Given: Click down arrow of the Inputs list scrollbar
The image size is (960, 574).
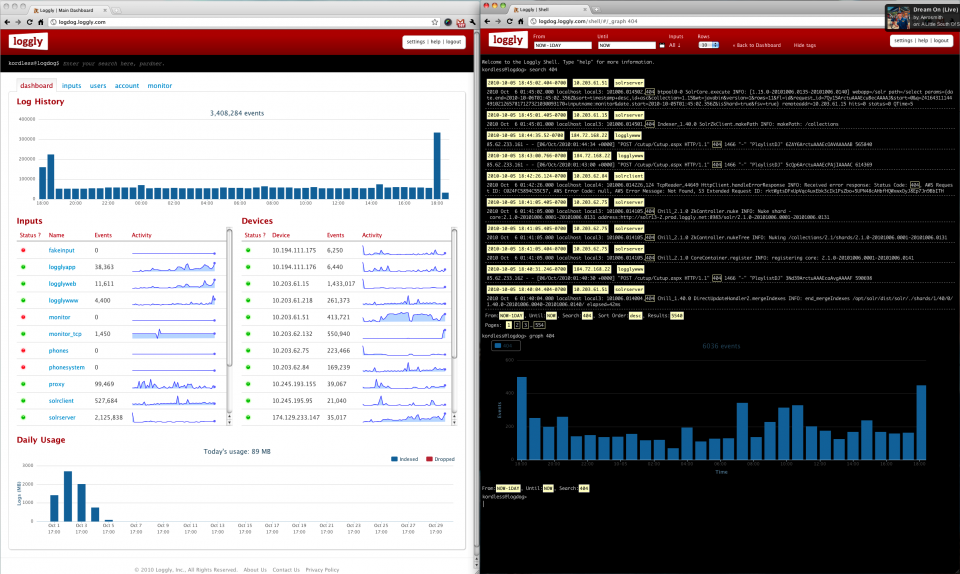Looking at the screenshot, I should [x=229, y=422].
